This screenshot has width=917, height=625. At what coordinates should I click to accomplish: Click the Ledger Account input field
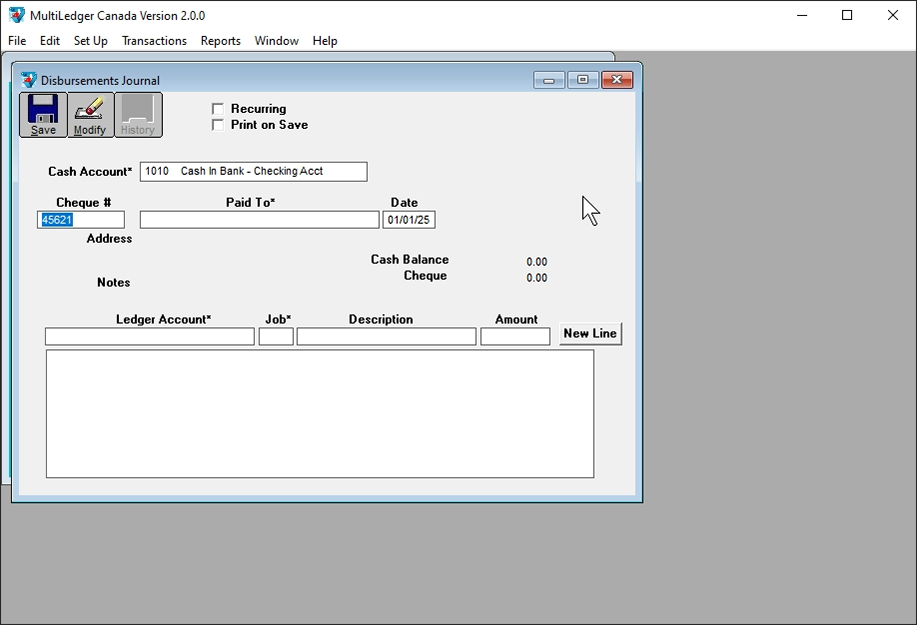pos(149,337)
